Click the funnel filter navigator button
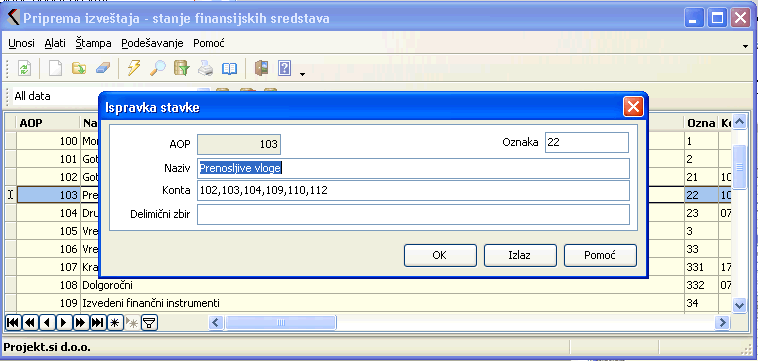Screen dimensions: 758x361 149,323
